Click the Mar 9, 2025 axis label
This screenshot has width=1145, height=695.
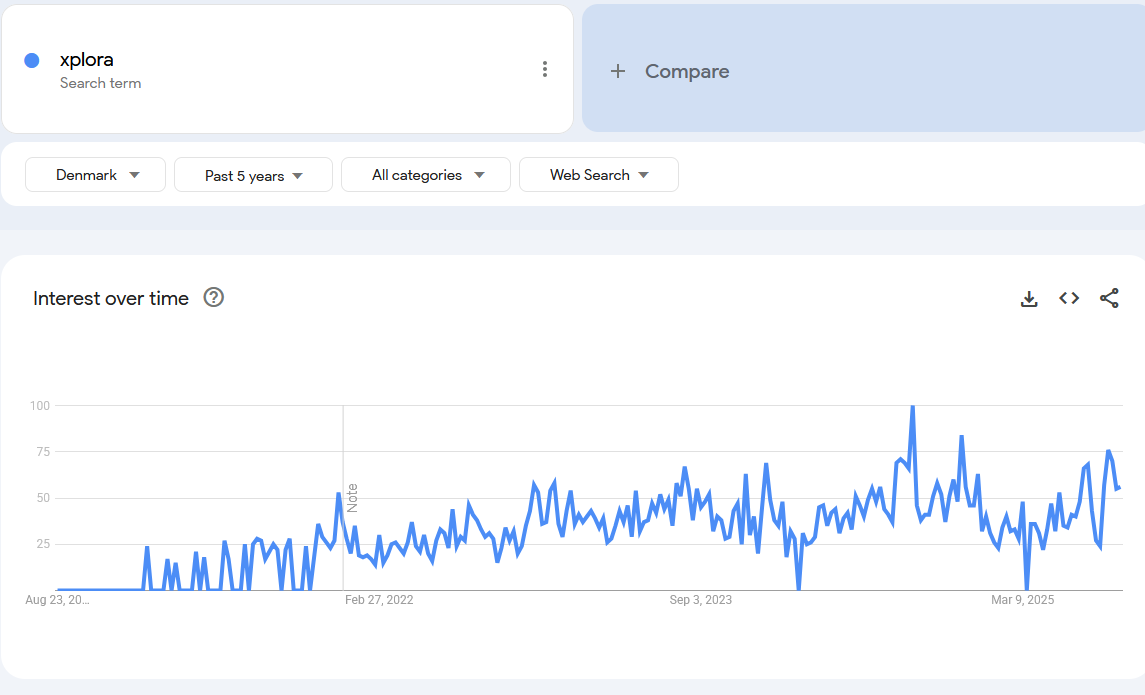pyautogui.click(x=1022, y=600)
